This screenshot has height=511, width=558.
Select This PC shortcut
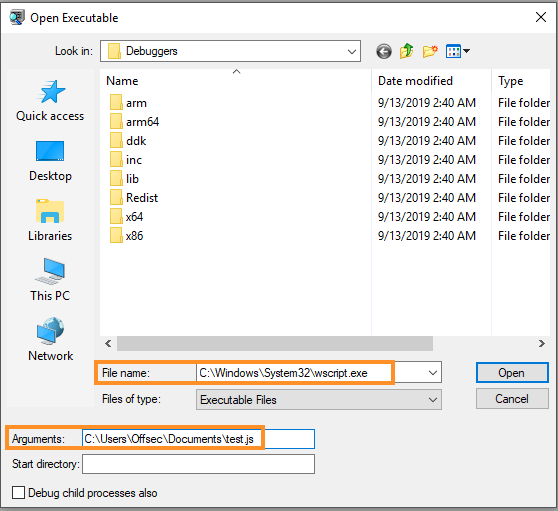click(50, 280)
